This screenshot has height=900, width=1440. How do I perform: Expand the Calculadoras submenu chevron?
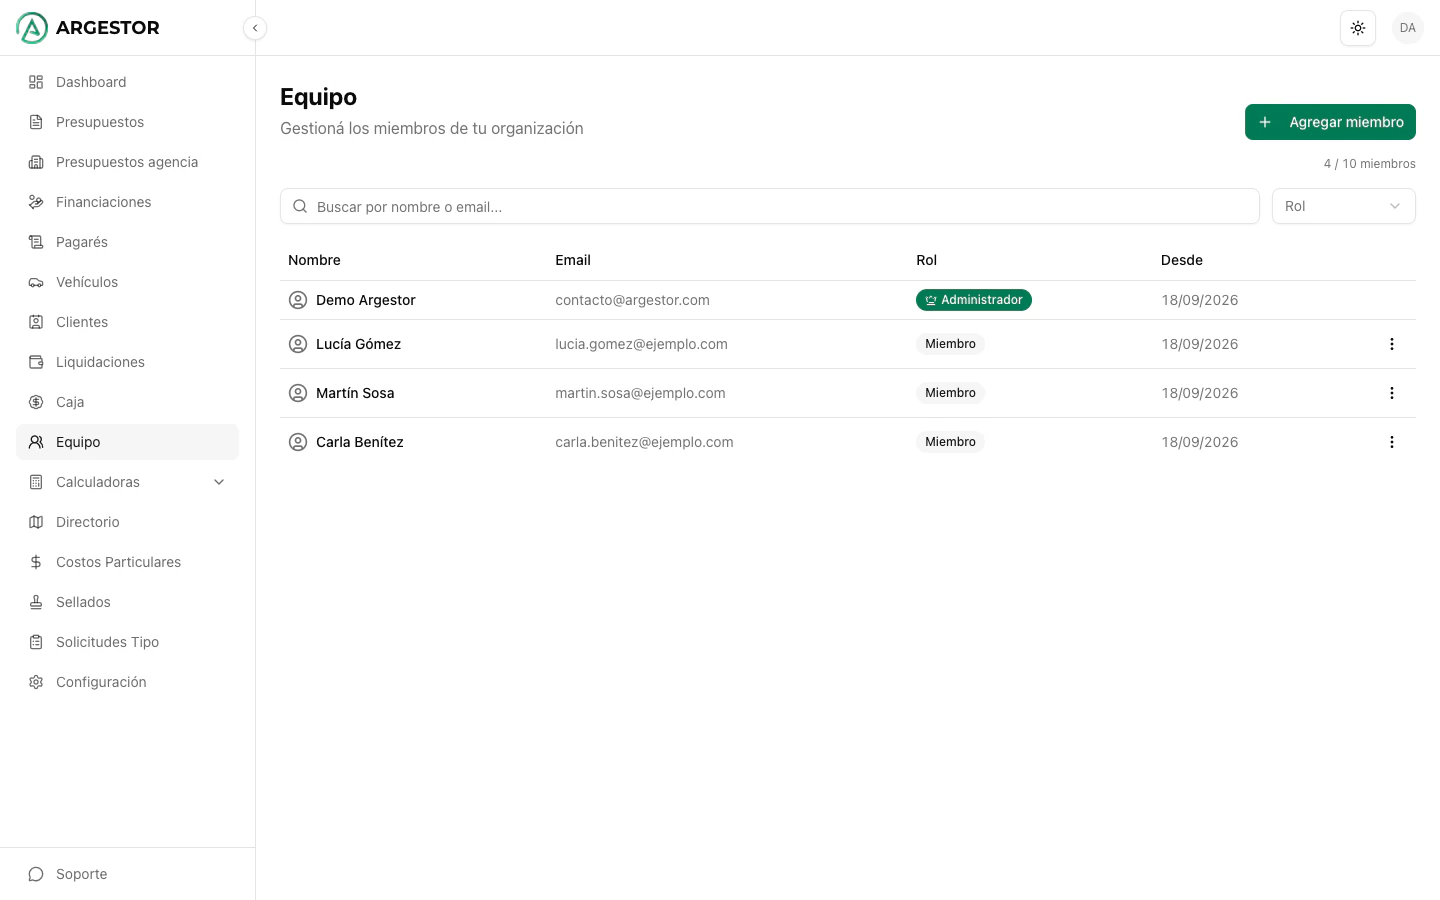pos(219,482)
